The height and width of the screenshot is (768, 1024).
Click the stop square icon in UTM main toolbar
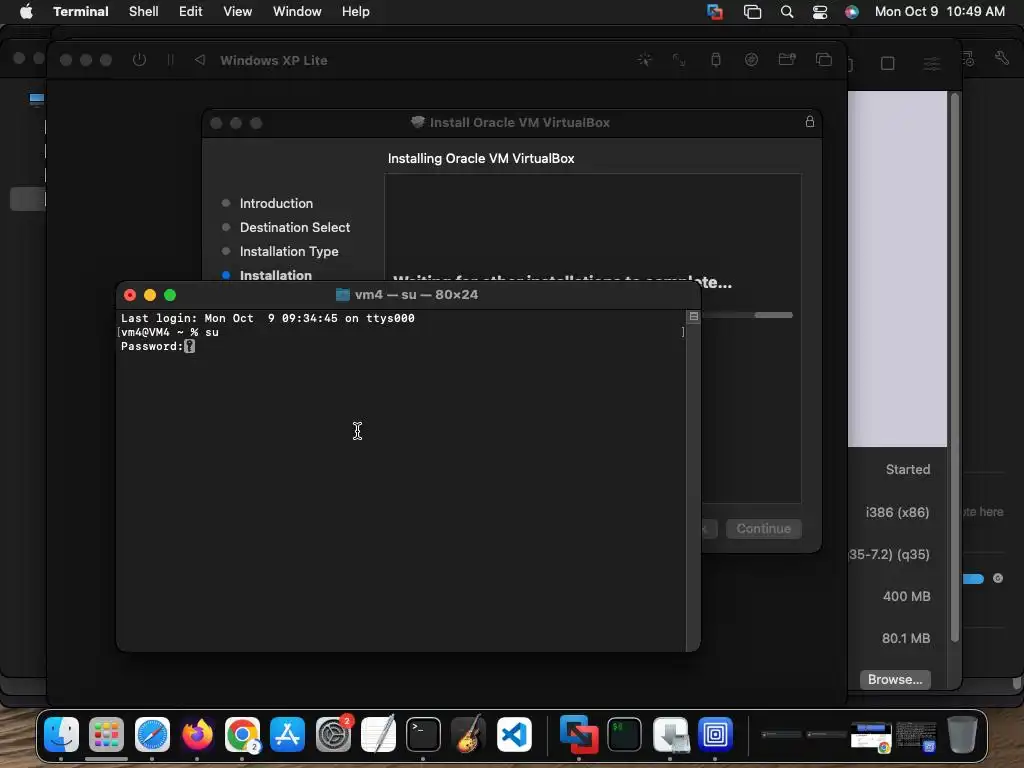(x=888, y=63)
